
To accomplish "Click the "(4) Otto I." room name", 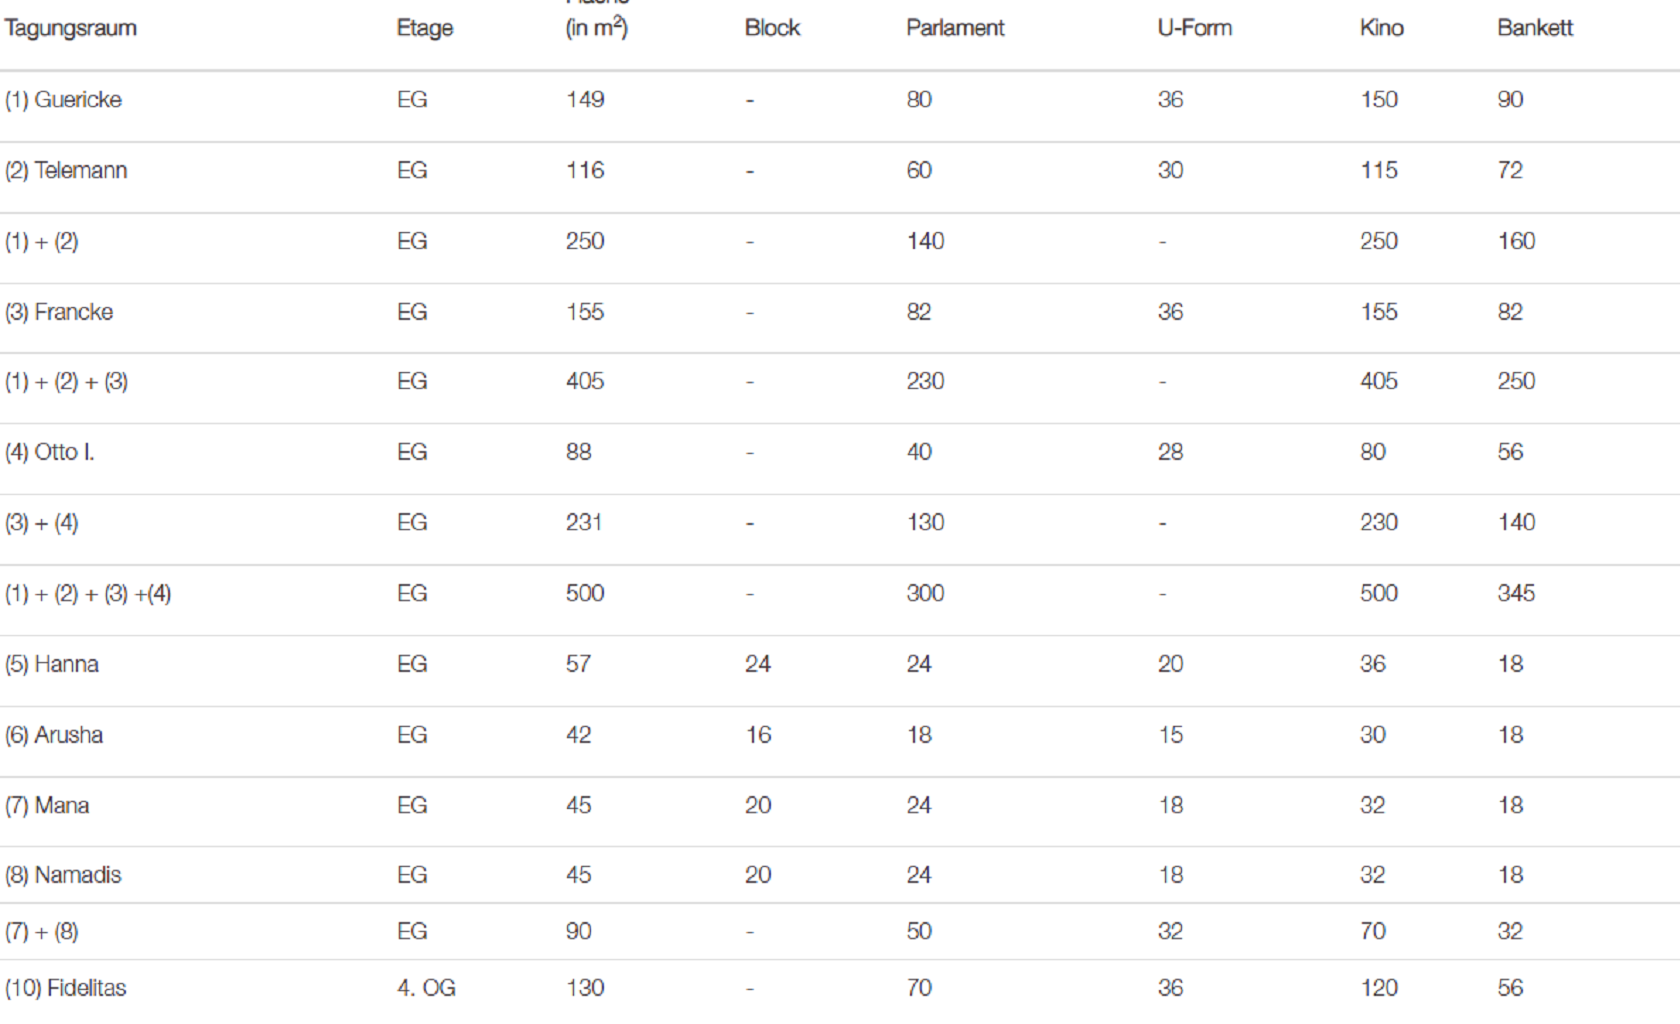I will pyautogui.click(x=49, y=452).
